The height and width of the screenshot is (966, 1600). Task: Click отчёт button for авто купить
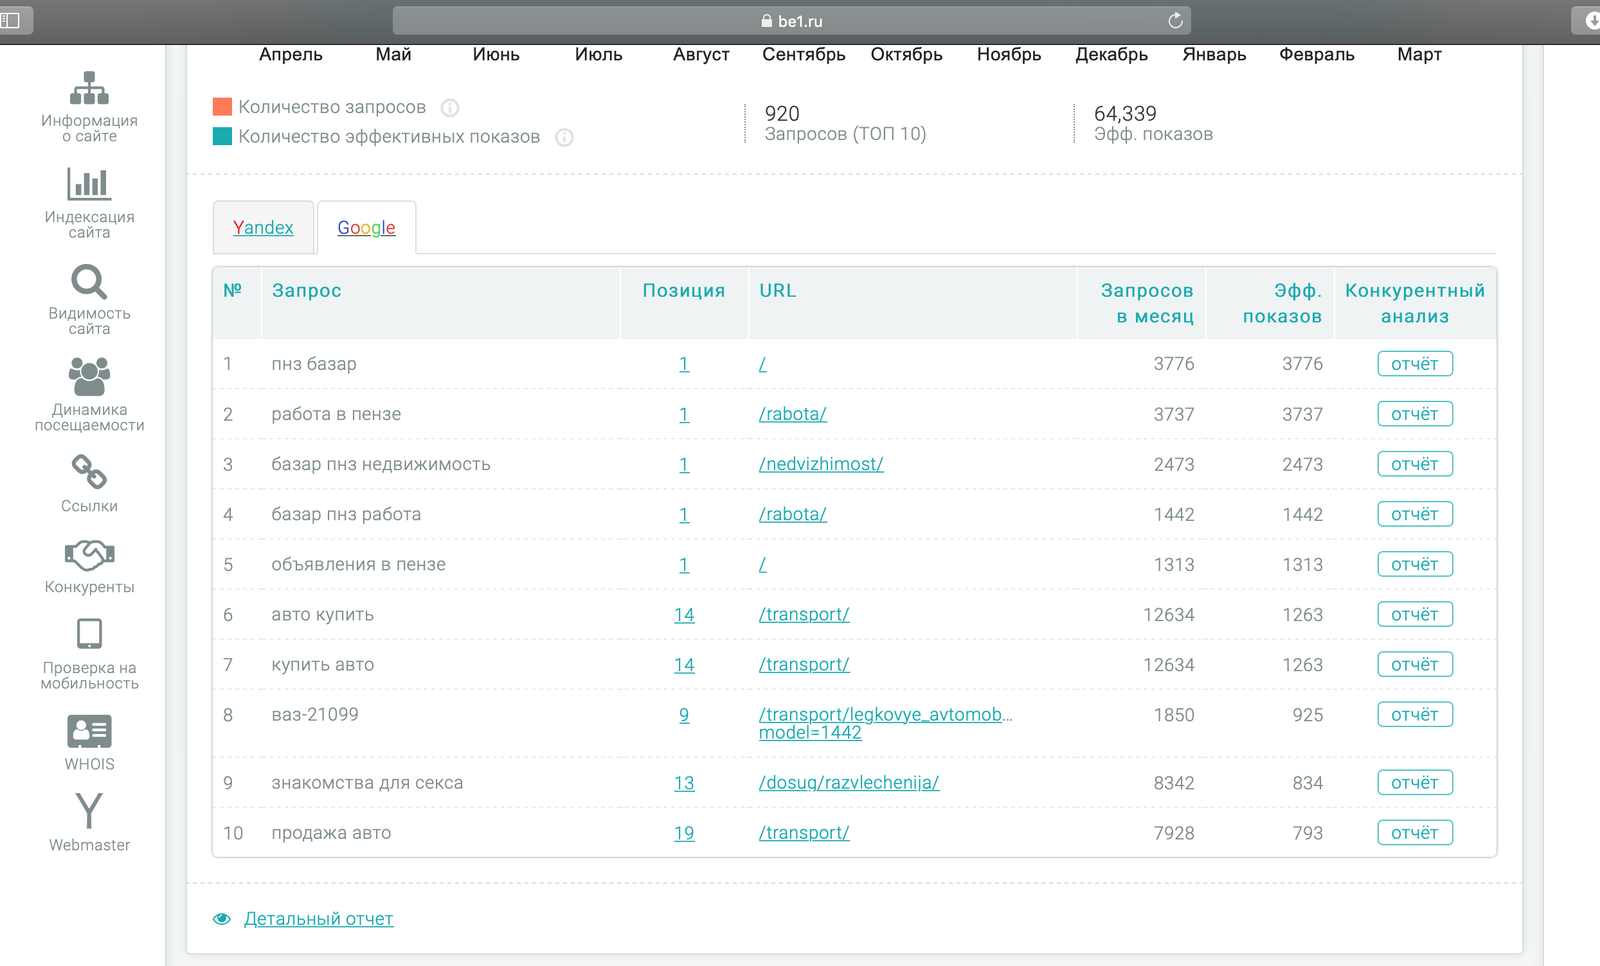point(1415,614)
